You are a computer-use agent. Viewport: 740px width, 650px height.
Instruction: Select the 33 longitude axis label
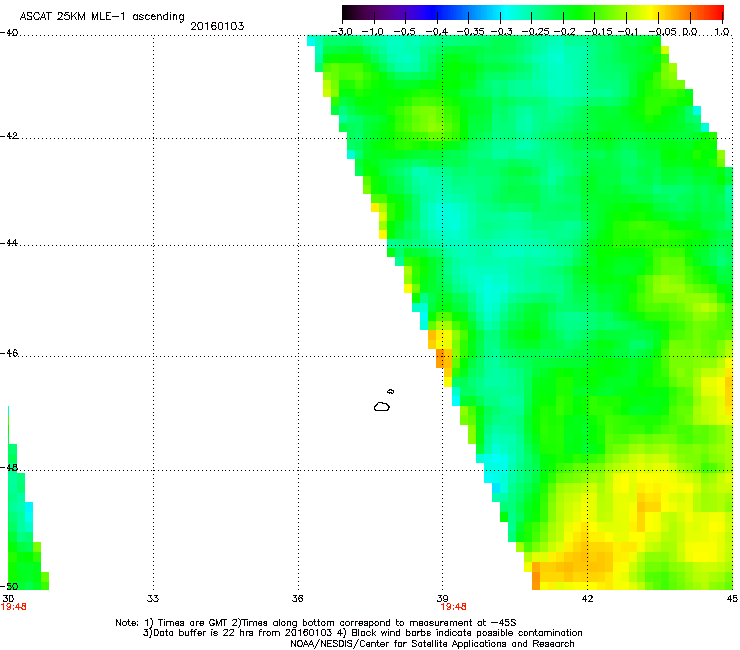[x=153, y=599]
